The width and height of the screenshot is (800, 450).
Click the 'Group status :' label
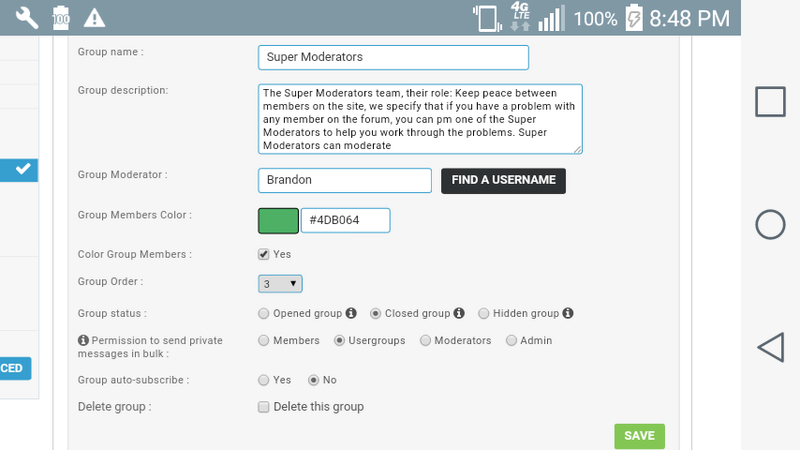point(112,313)
